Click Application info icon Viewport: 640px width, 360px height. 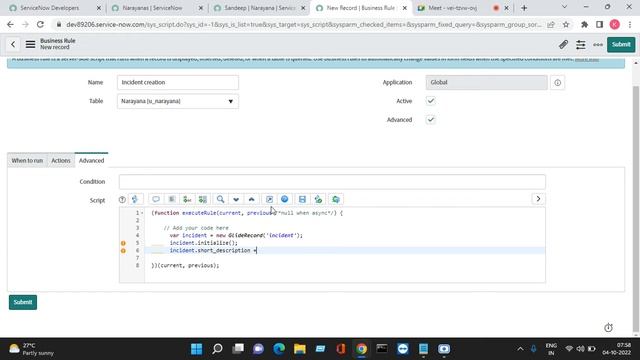(558, 83)
